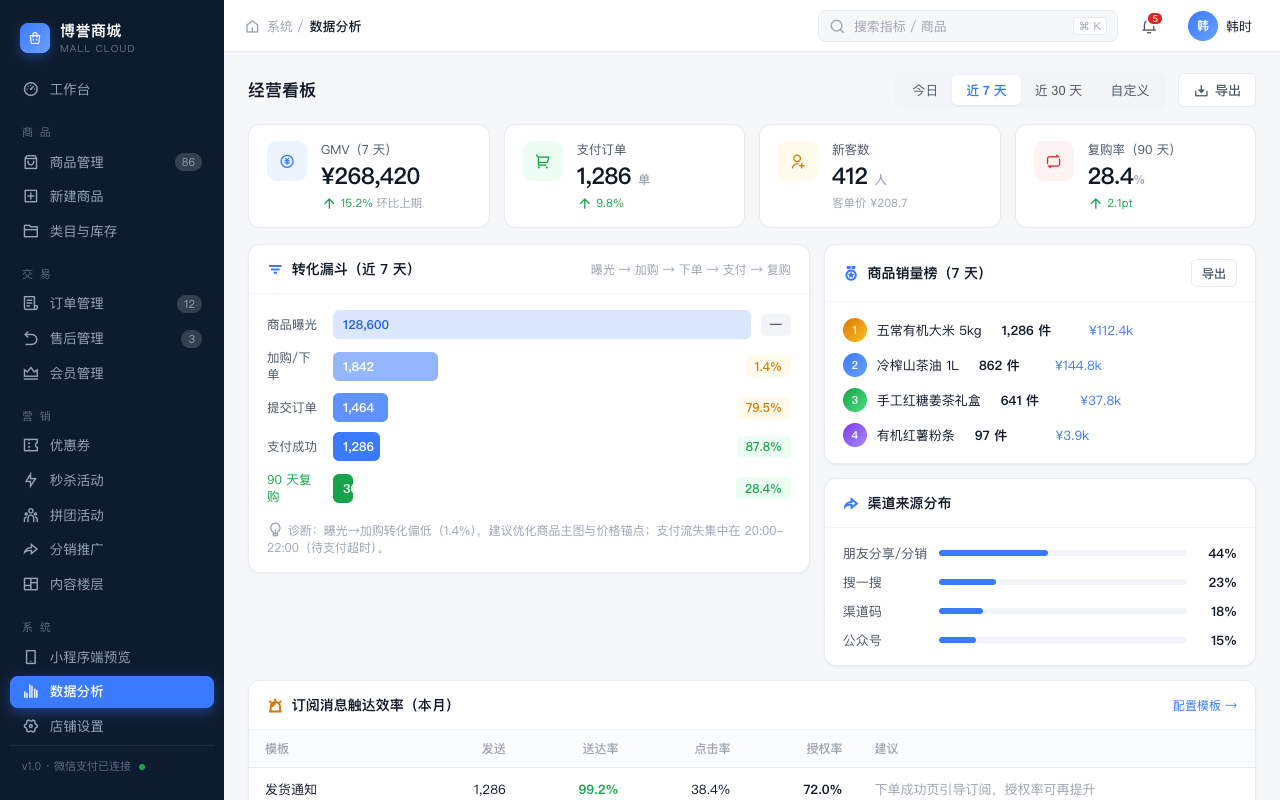The height and width of the screenshot is (800, 1280).
Task: Click the 微信支付已连接 status text
Action: pos(92,766)
